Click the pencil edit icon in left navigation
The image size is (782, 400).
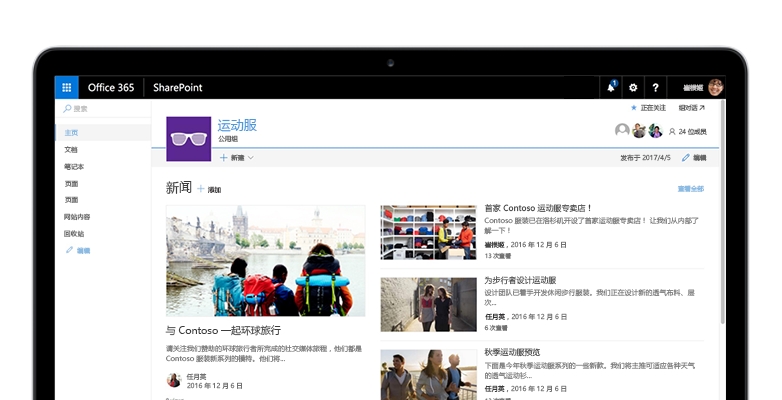(x=70, y=250)
